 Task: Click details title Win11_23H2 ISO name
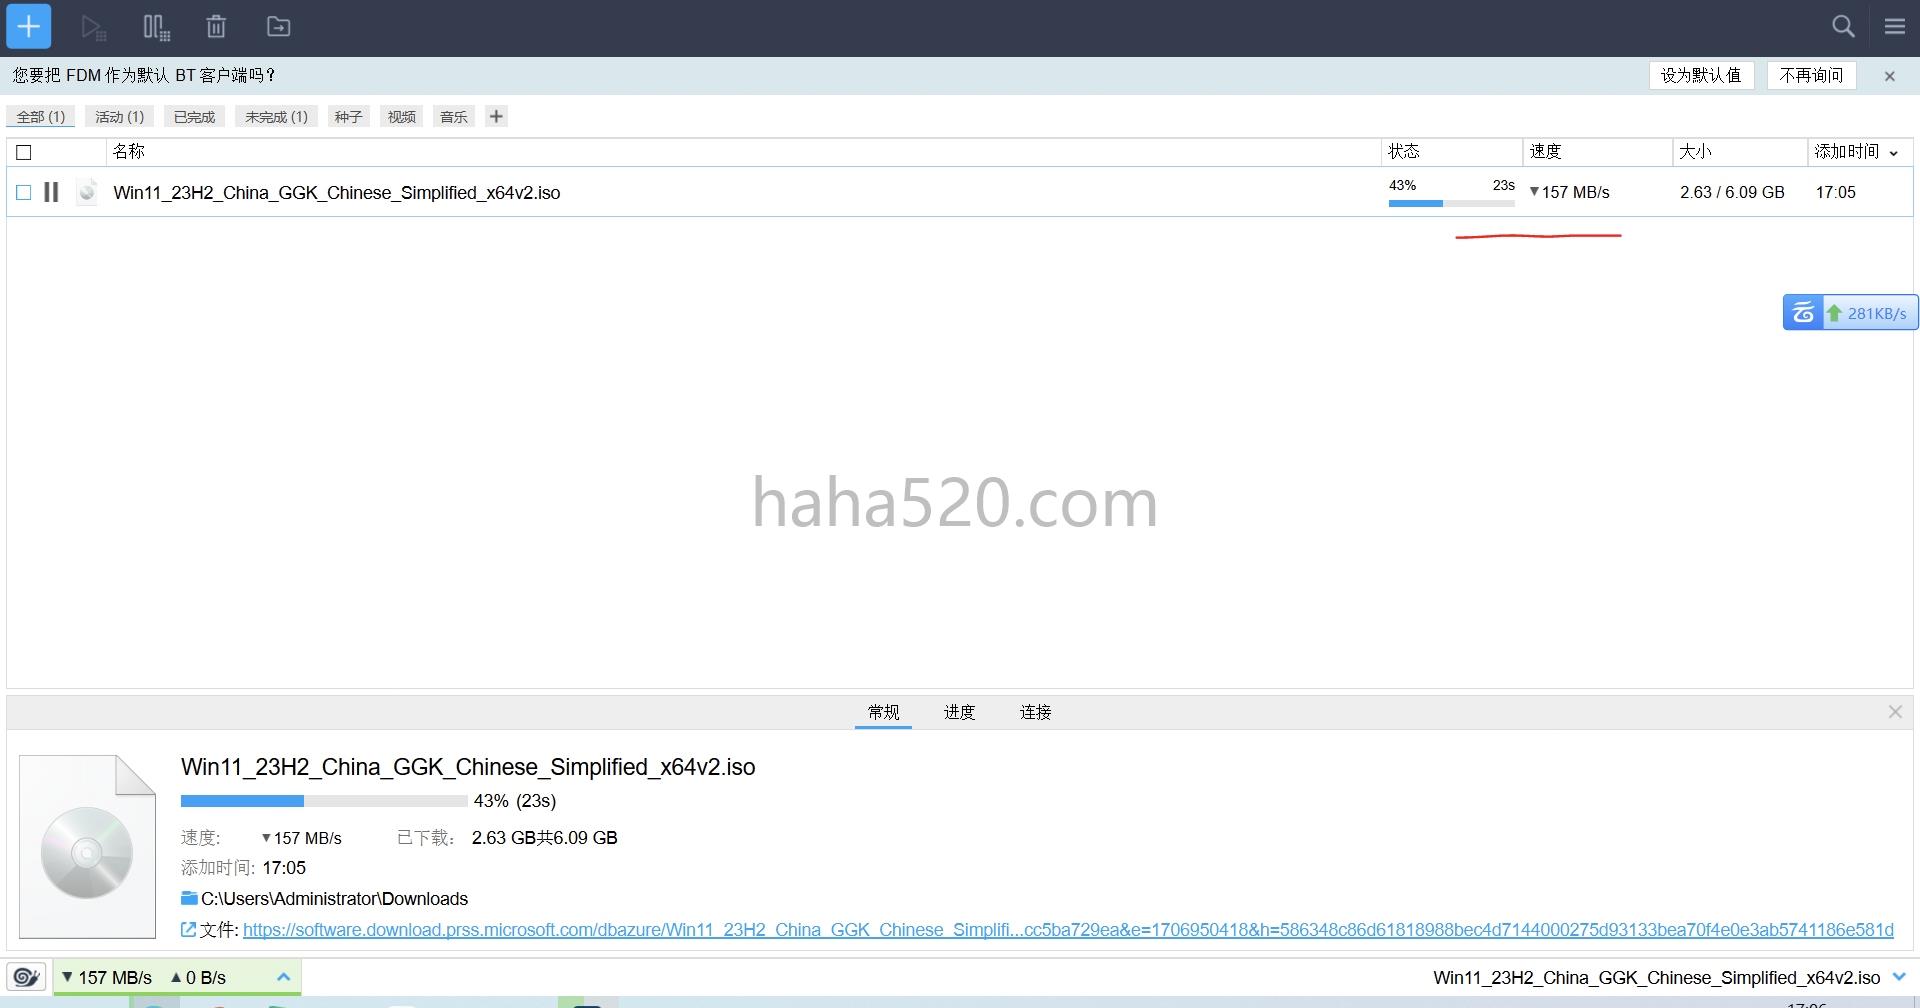point(468,767)
